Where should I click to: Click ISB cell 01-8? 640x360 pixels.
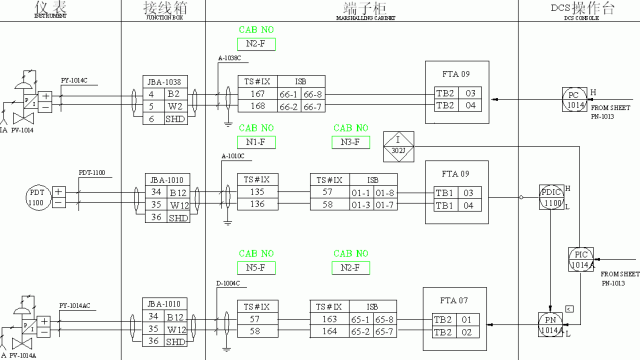coord(385,193)
